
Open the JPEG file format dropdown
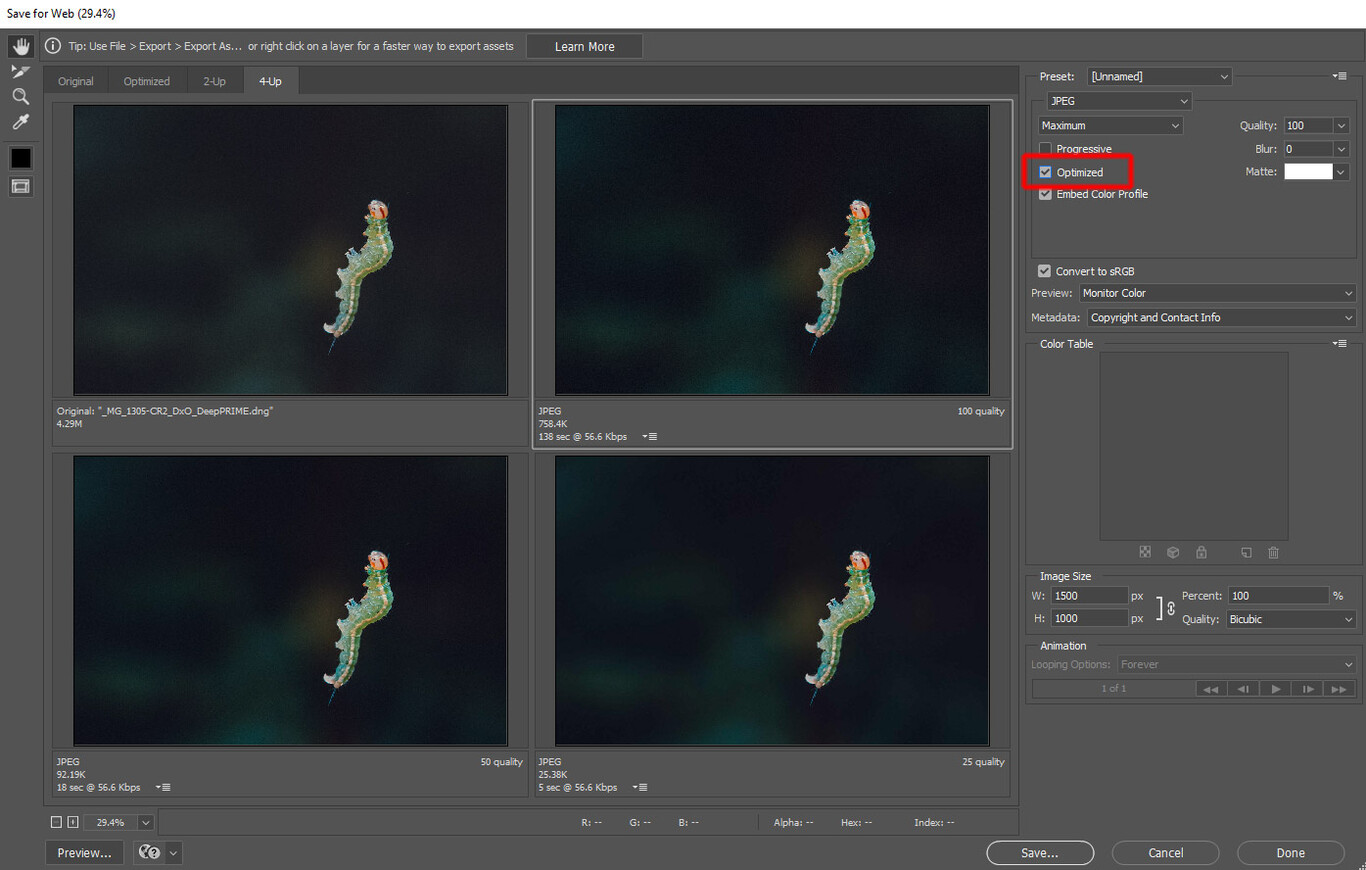click(x=1119, y=101)
